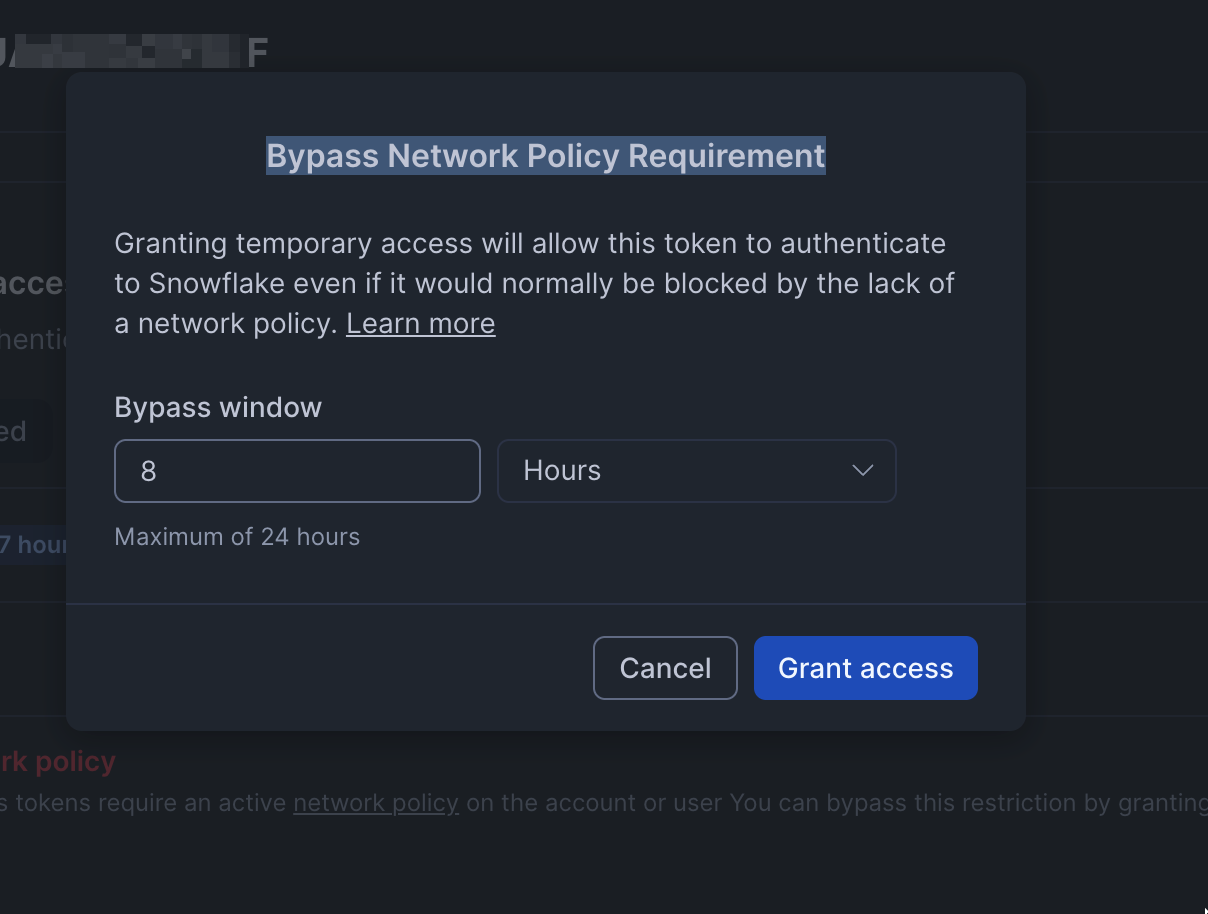Open the Learn more link
The image size is (1208, 914).
point(421,324)
